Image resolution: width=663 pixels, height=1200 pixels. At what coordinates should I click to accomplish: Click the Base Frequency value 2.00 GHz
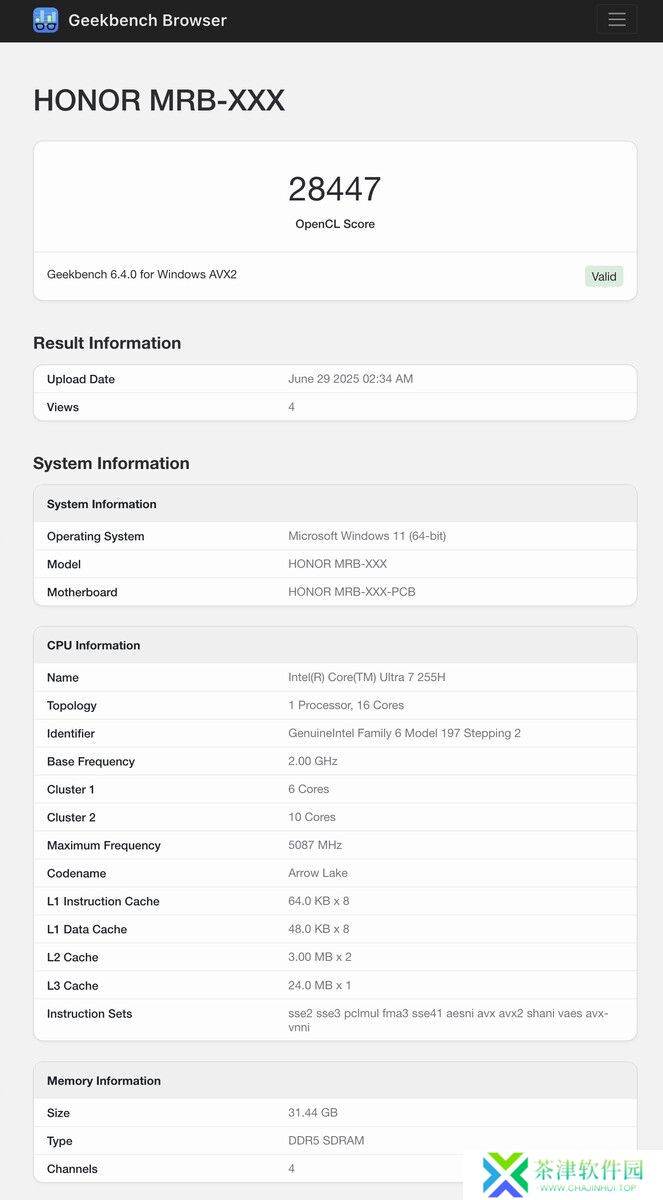pyautogui.click(x=313, y=761)
